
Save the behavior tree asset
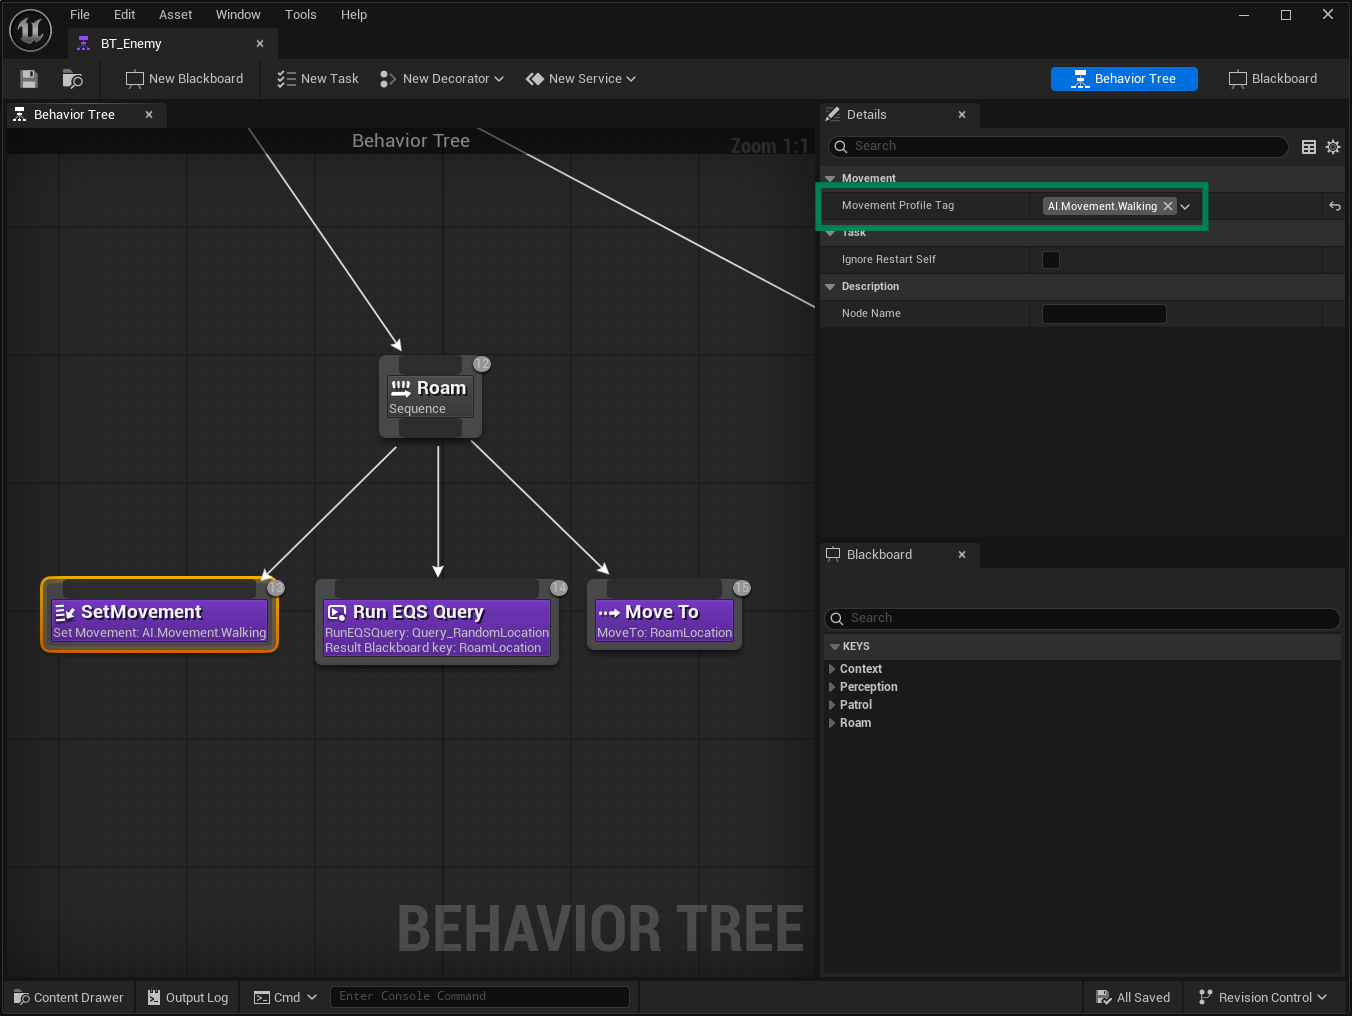(28, 78)
